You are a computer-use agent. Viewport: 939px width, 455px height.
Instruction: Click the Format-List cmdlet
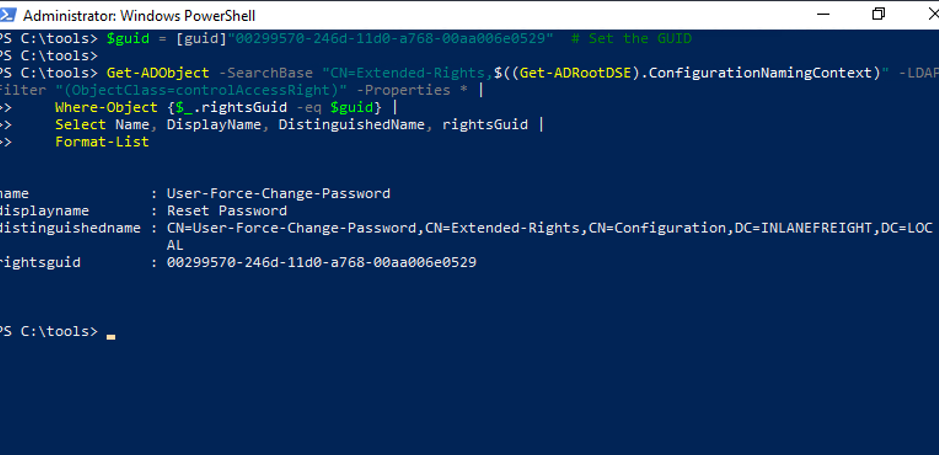coord(102,142)
